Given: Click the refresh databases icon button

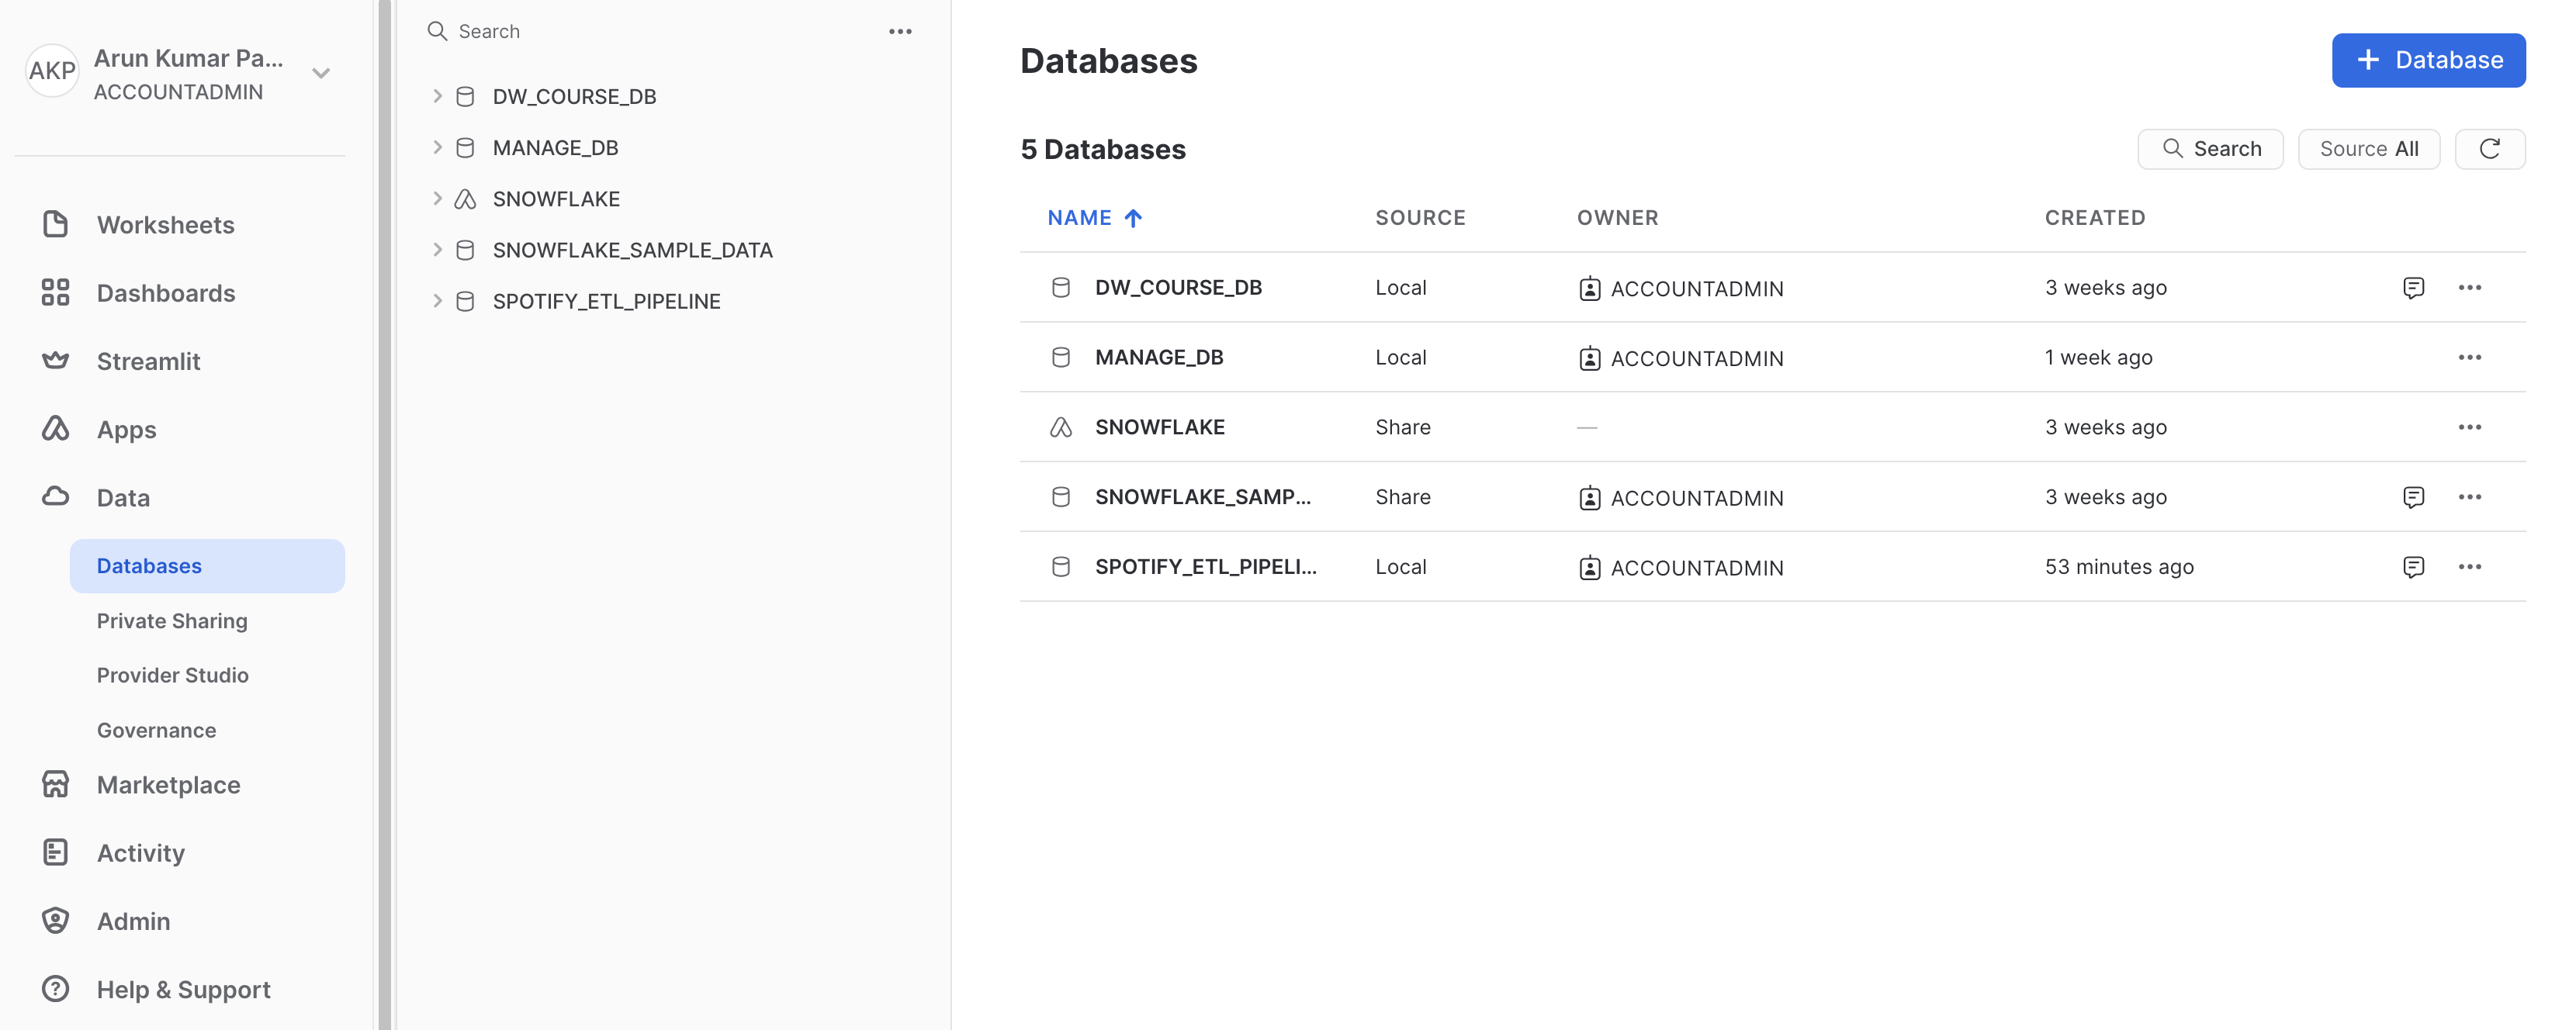Looking at the screenshot, I should pos(2489,148).
